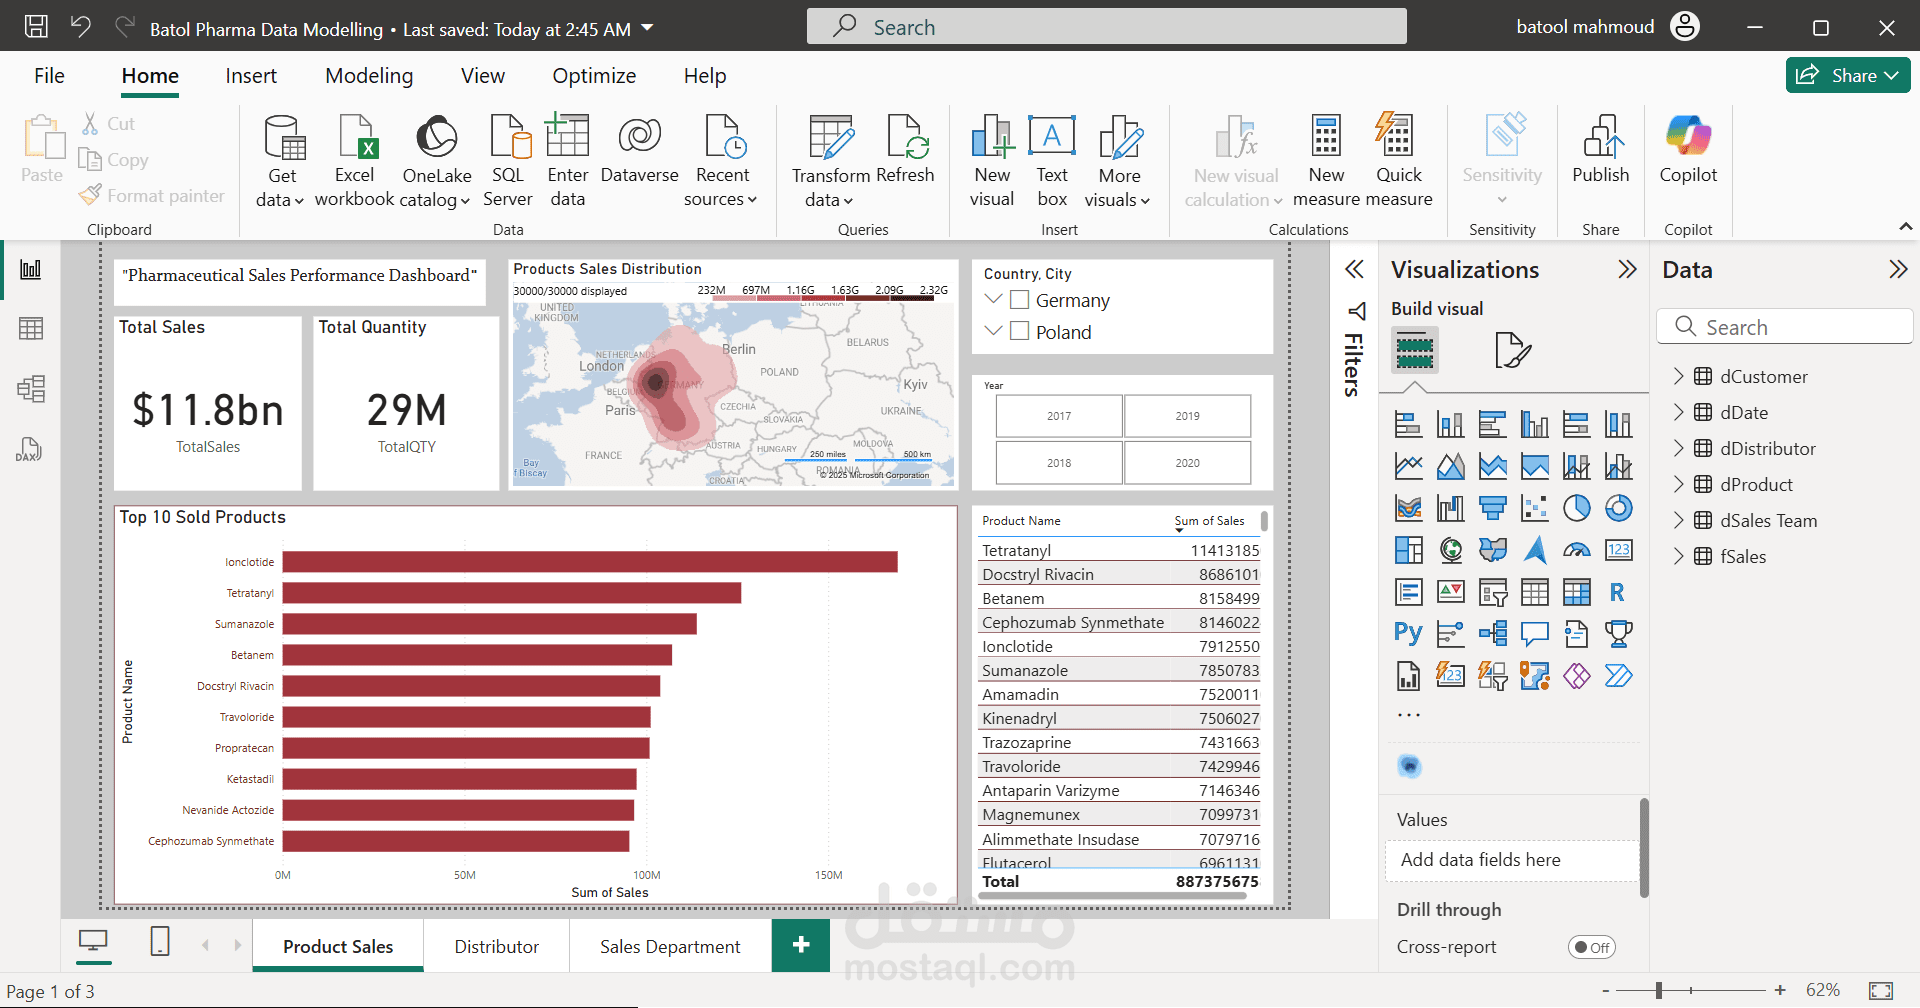Open the View ribbon tab
Image resolution: width=1920 pixels, height=1008 pixels.
pos(483,76)
